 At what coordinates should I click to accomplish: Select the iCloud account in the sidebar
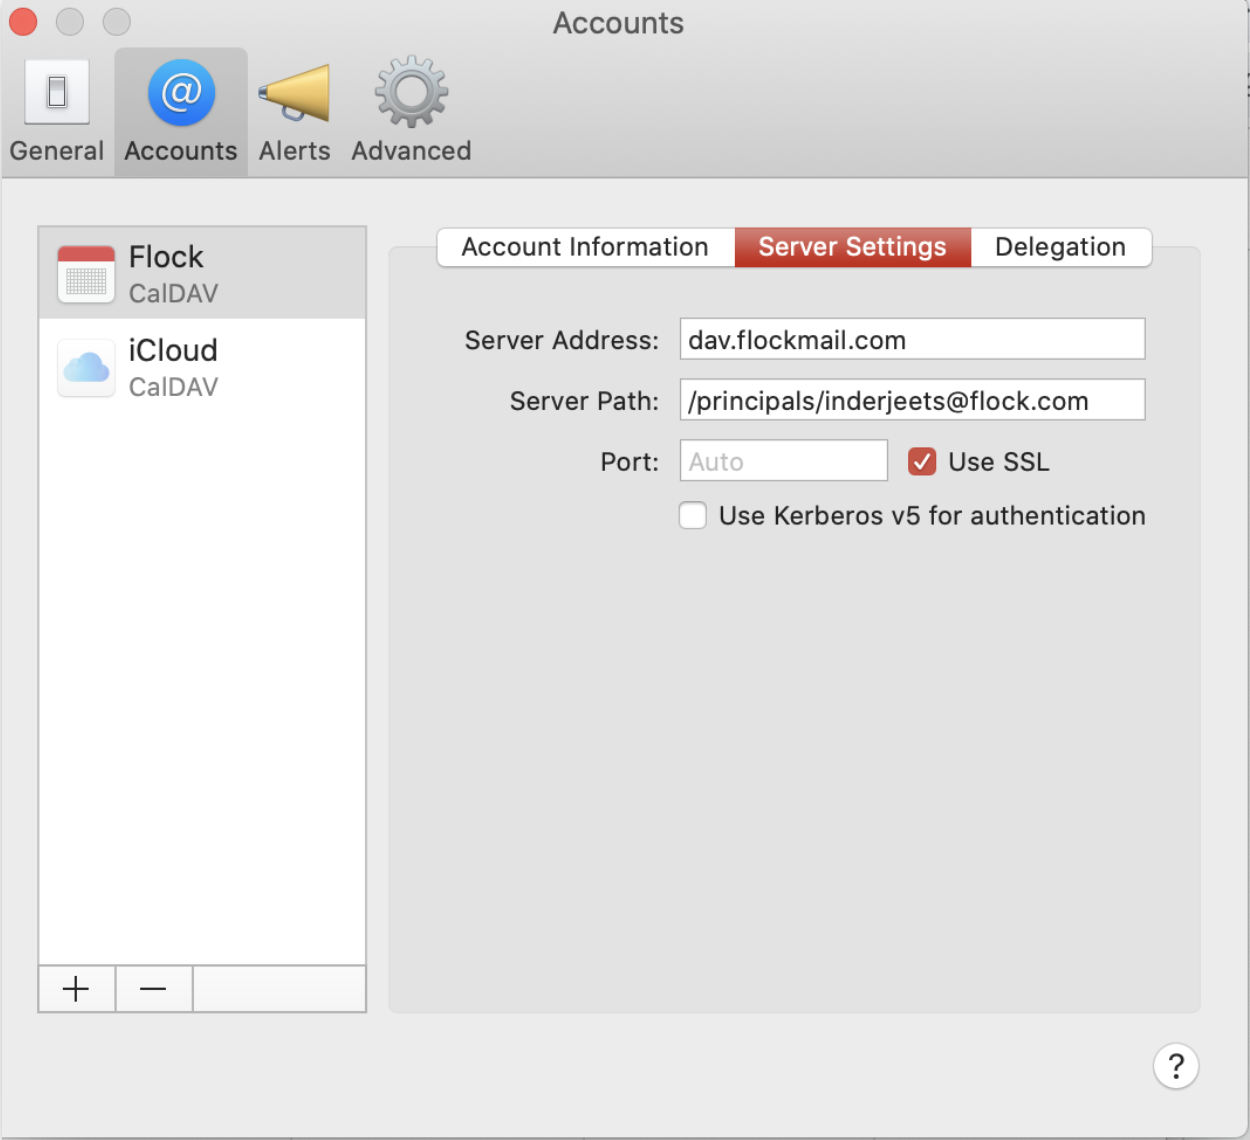[x=200, y=367]
